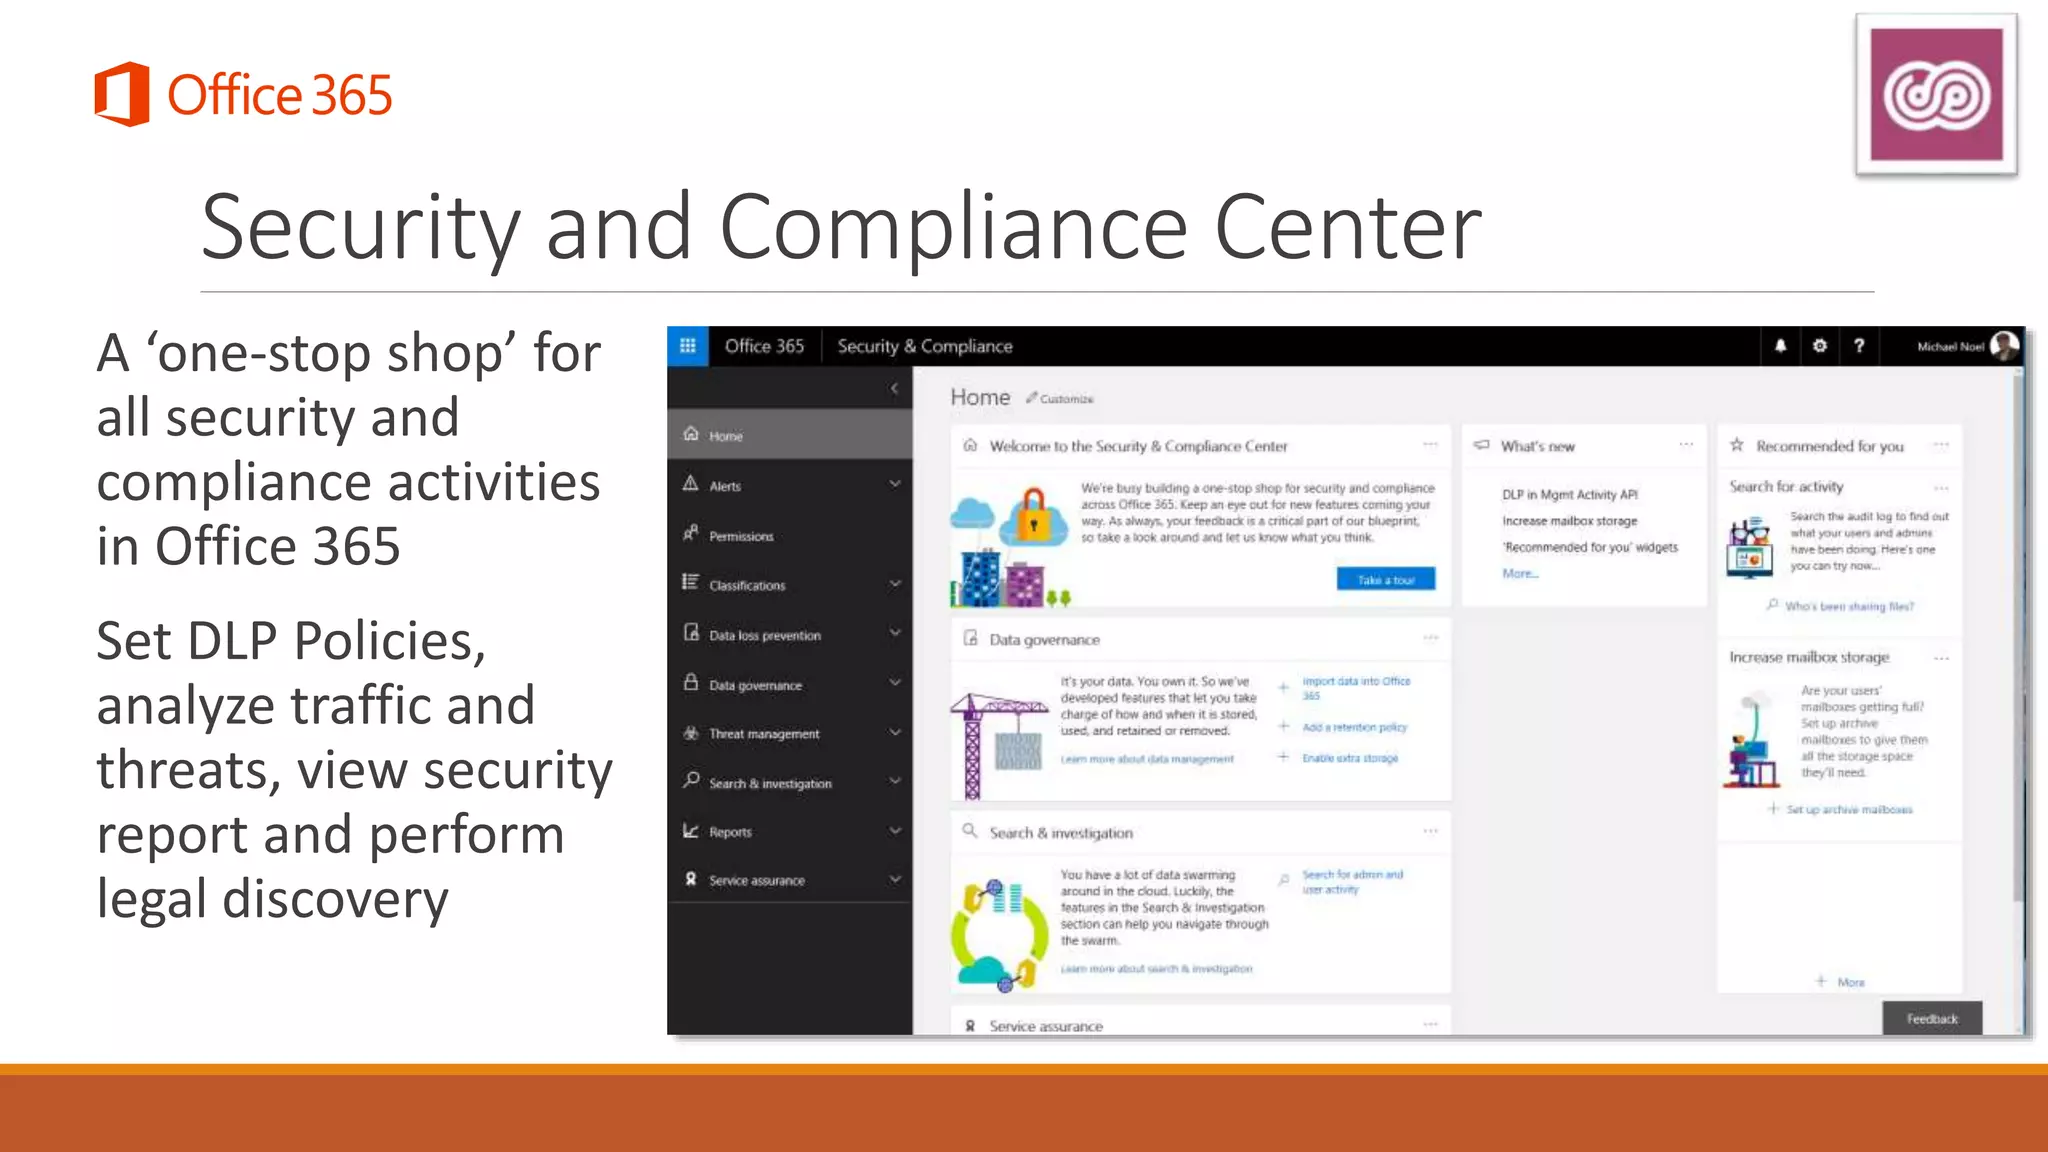Click the Data governance card icon

(970, 638)
